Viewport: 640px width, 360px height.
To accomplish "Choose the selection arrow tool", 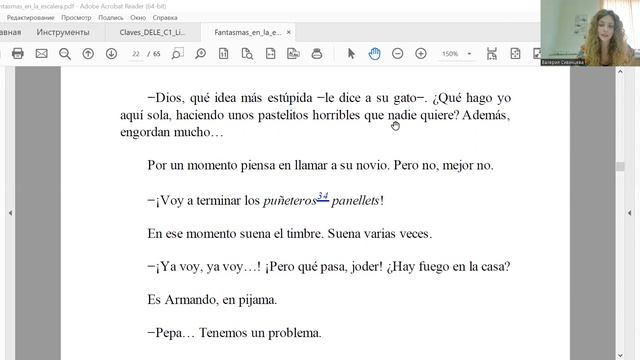I will click(351, 53).
